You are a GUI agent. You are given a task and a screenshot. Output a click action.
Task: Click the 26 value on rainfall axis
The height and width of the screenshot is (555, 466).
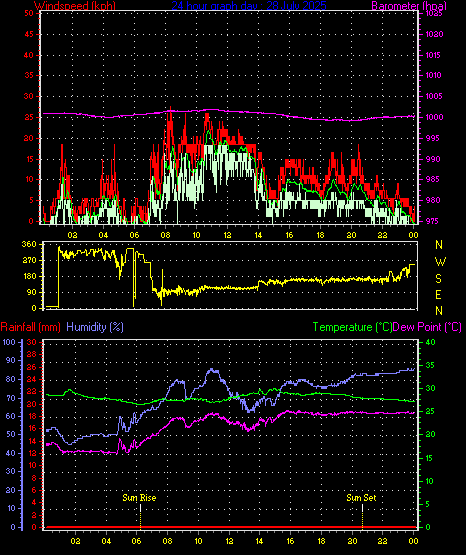coord(32,367)
